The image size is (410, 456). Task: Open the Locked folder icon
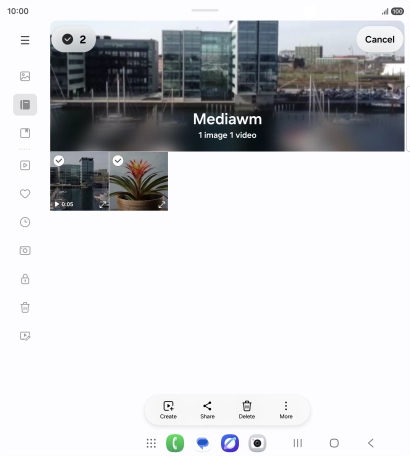click(25, 279)
